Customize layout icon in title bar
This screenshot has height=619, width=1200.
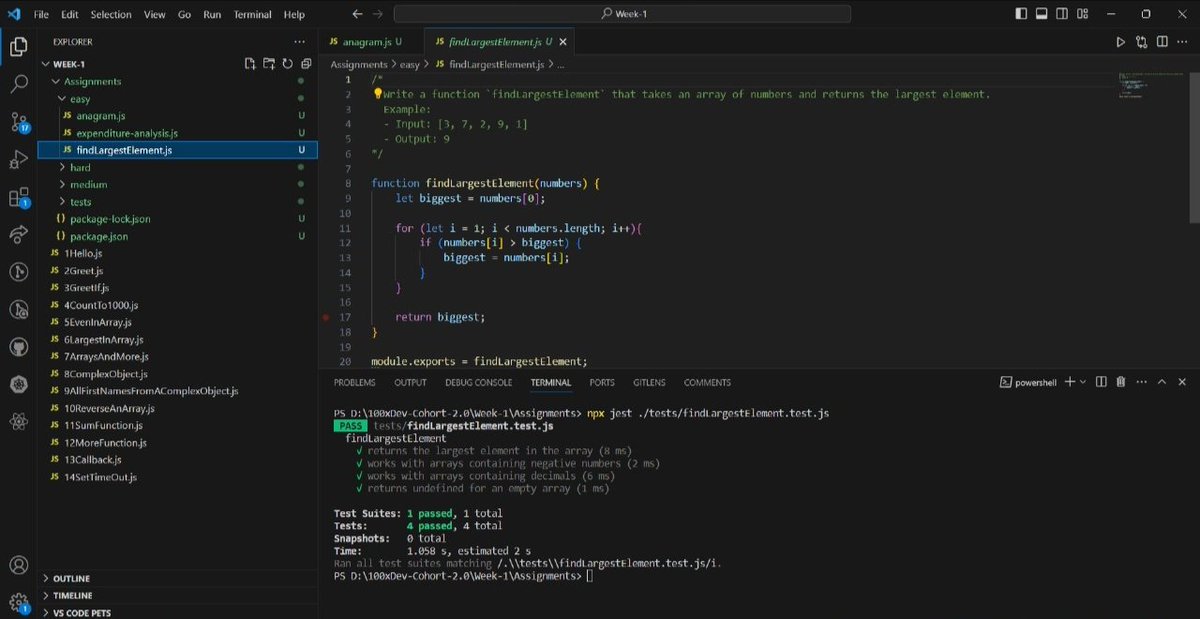[x=1081, y=14]
